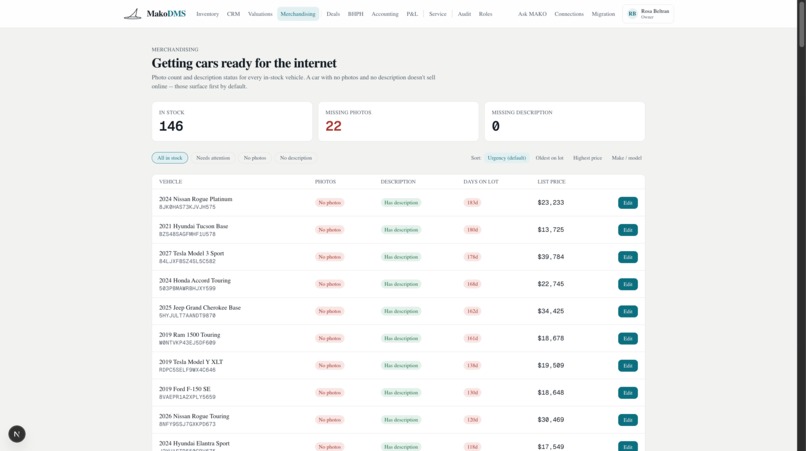Click the $39,784 list price
The height and width of the screenshot is (451, 806).
tap(551, 257)
